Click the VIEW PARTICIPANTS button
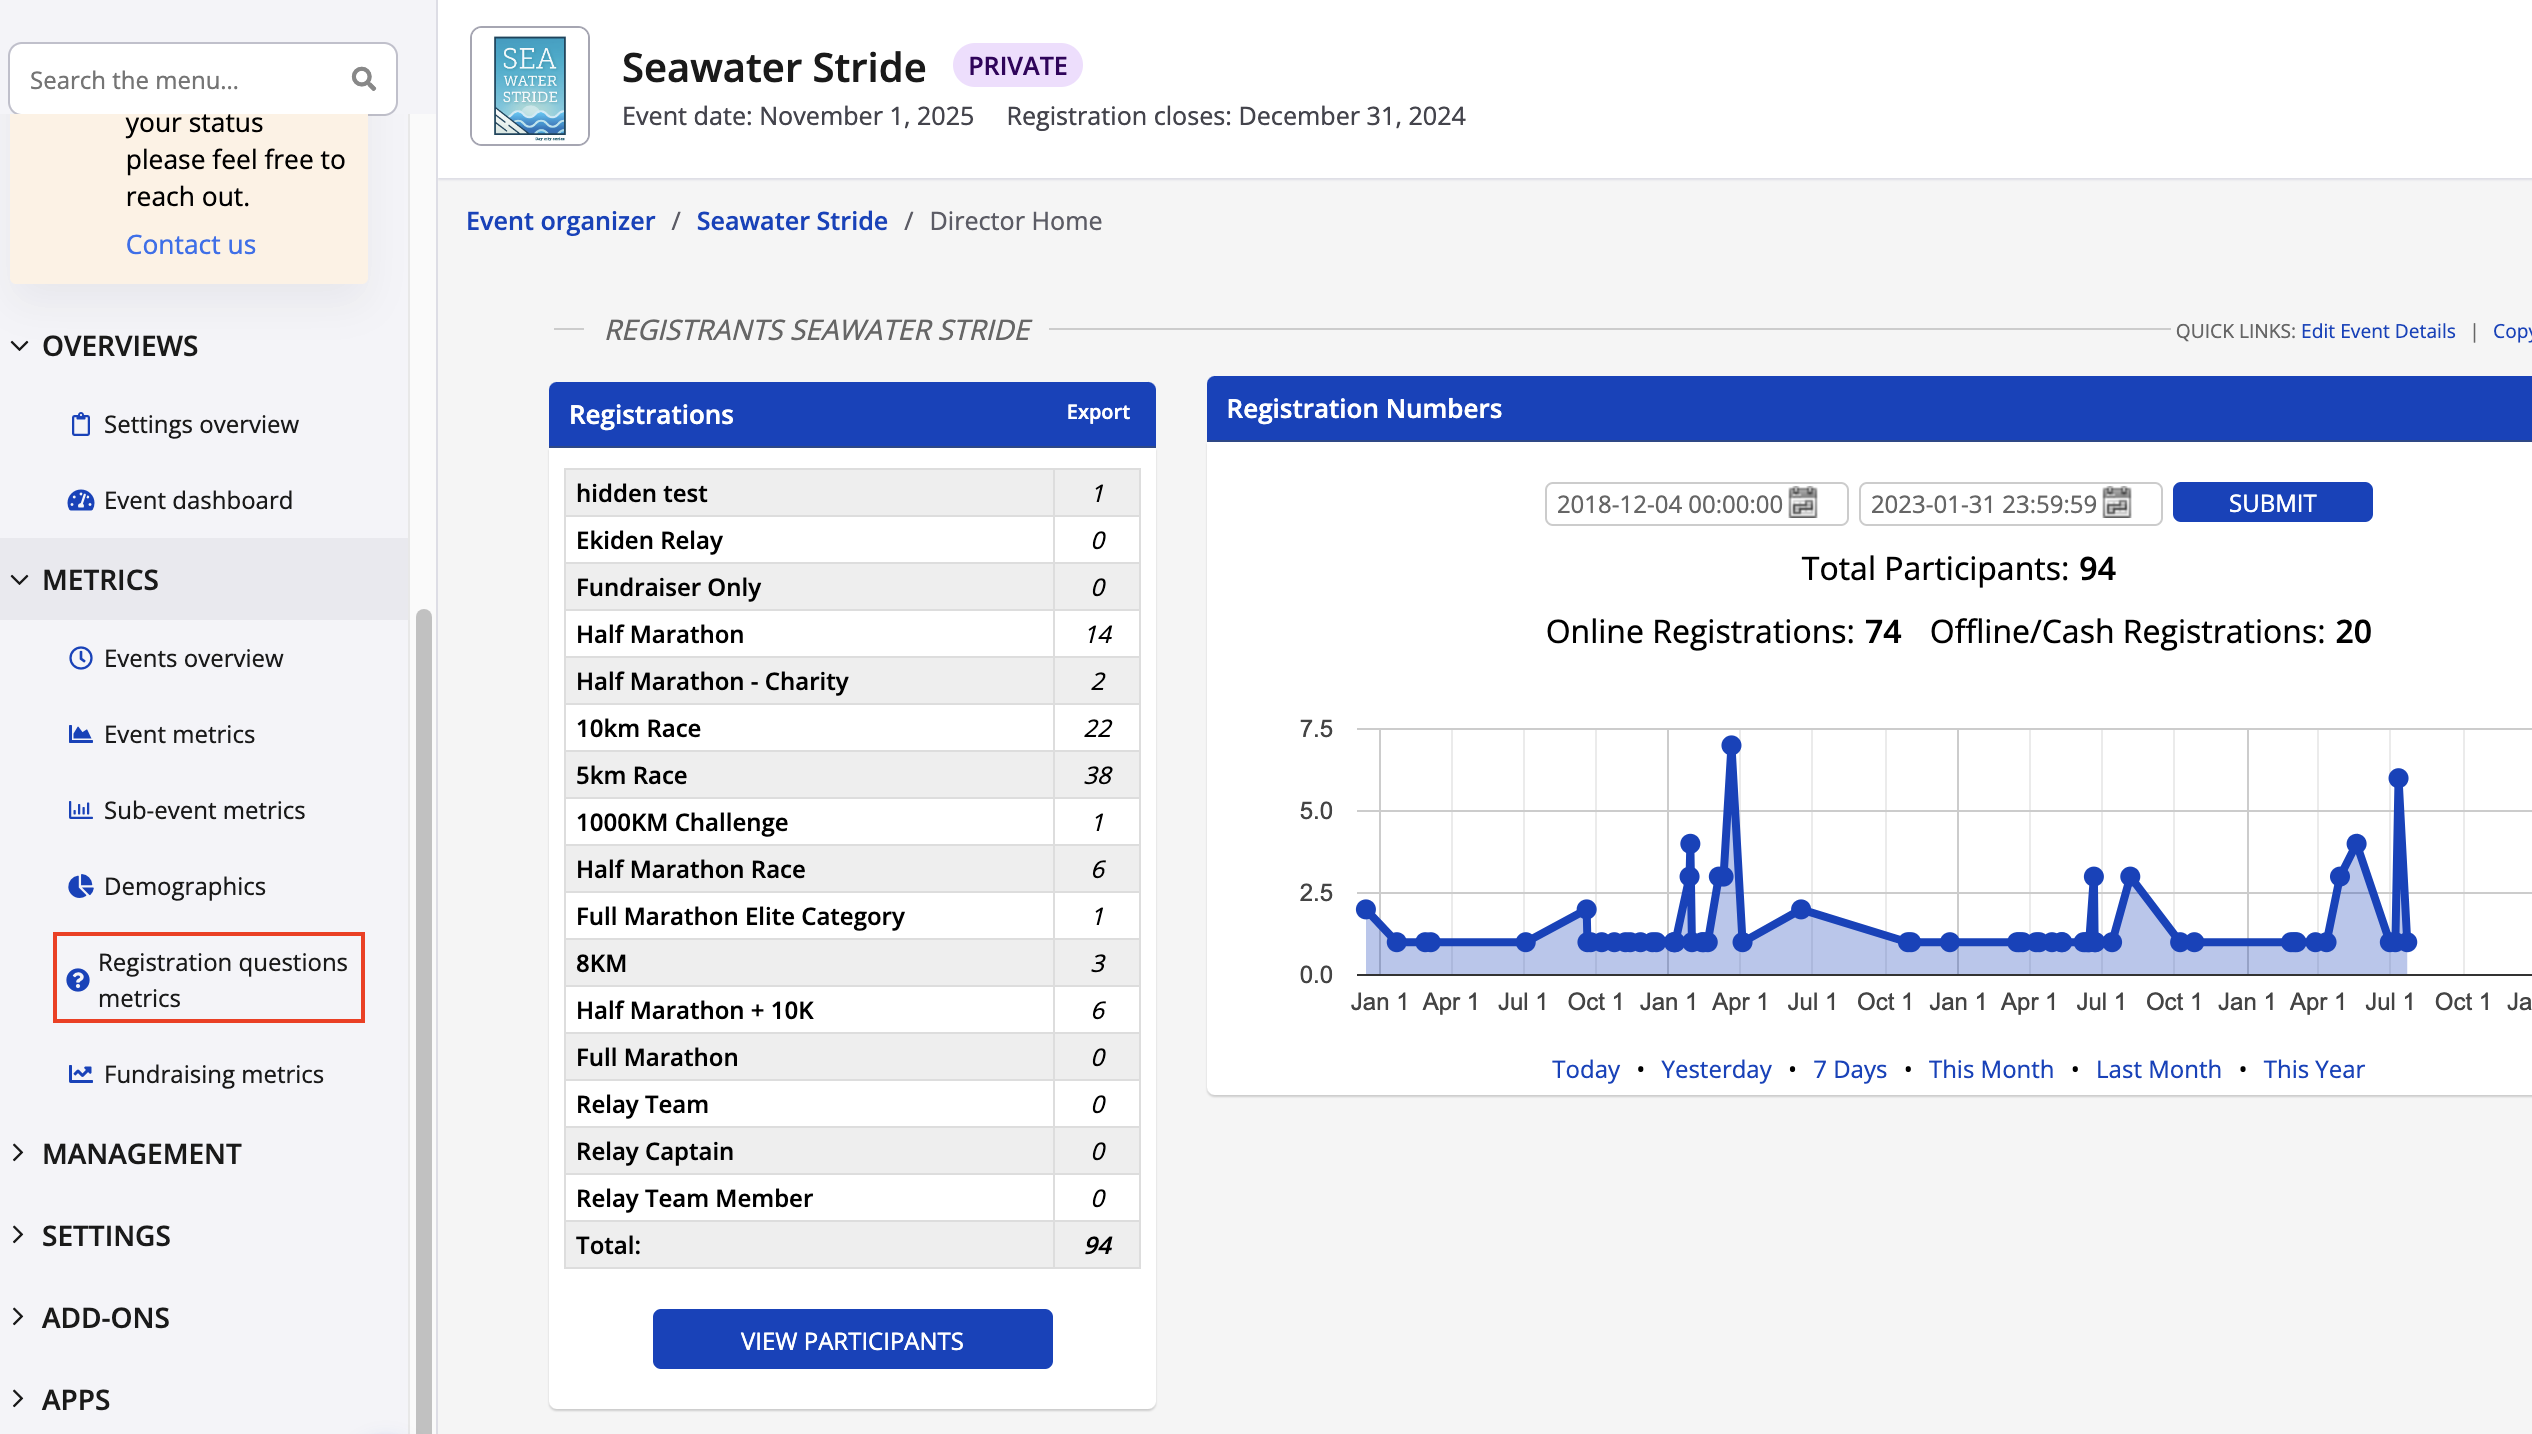Image resolution: width=2532 pixels, height=1434 pixels. click(852, 1340)
